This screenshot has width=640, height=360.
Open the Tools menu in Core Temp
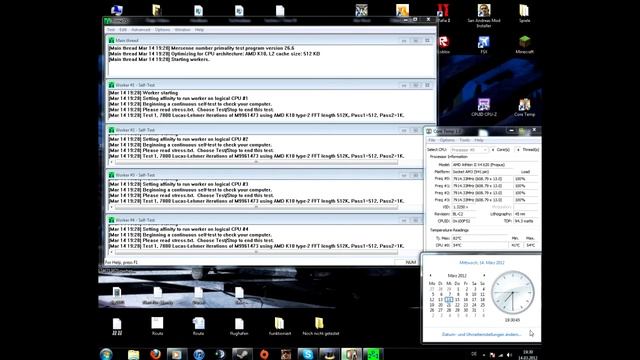coord(464,140)
